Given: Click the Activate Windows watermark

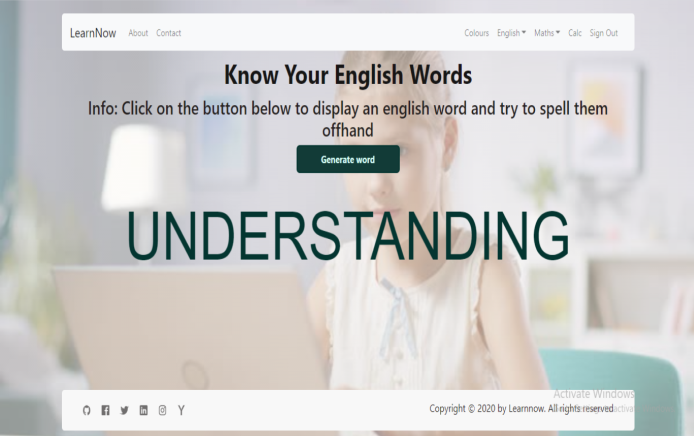Looking at the screenshot, I should pos(594,394).
